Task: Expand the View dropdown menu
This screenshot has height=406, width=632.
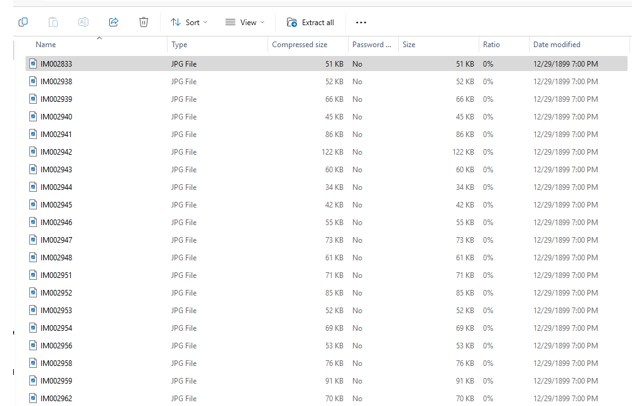Action: click(x=244, y=22)
